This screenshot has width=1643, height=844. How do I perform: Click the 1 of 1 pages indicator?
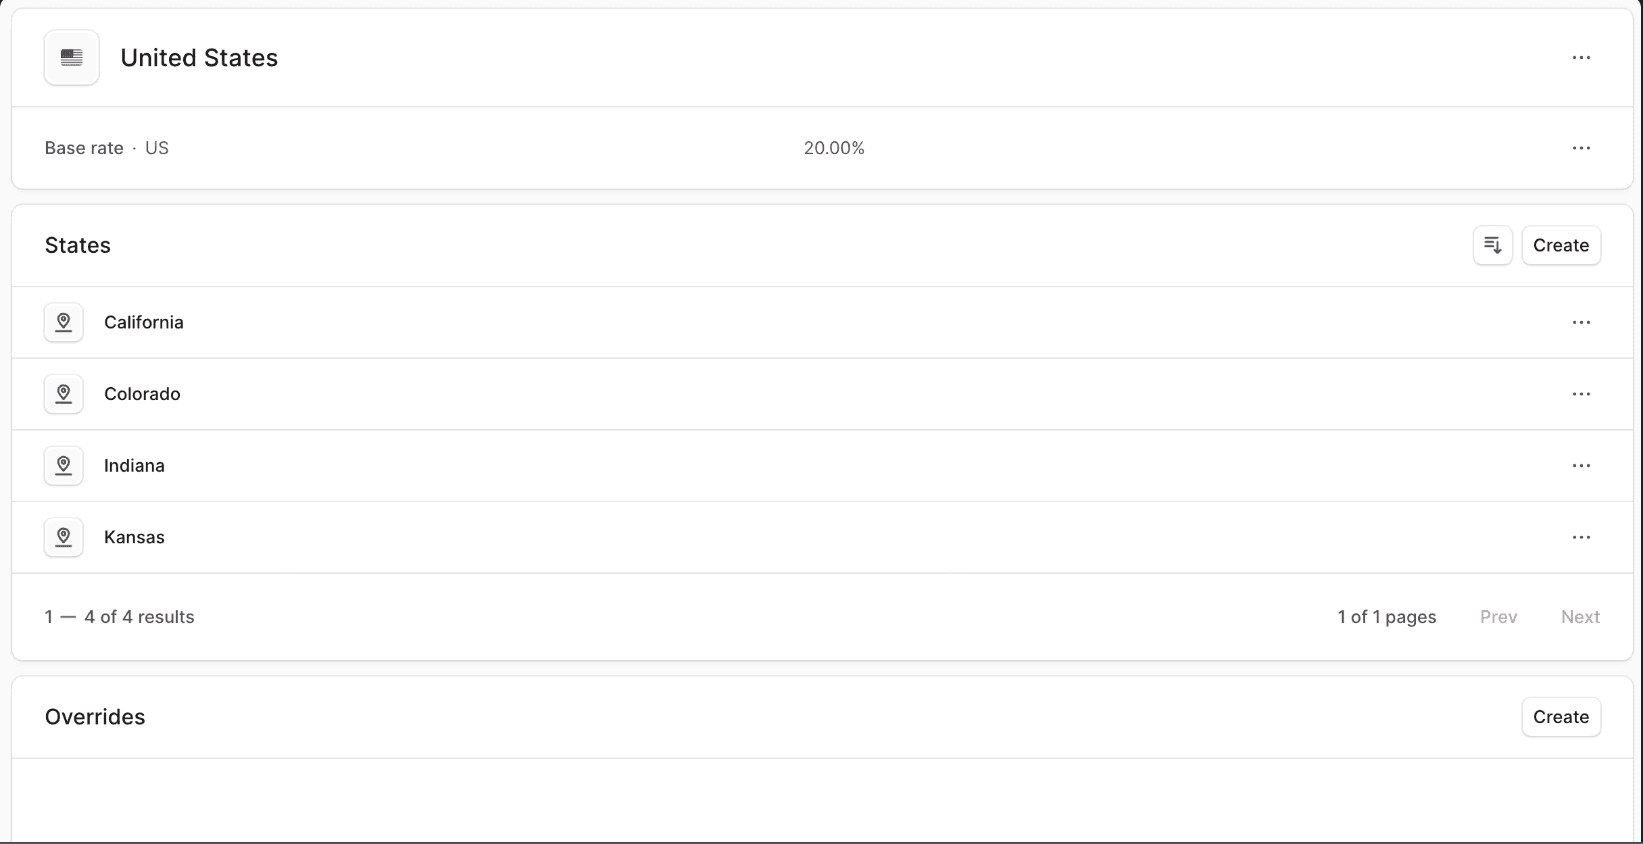[x=1387, y=617]
